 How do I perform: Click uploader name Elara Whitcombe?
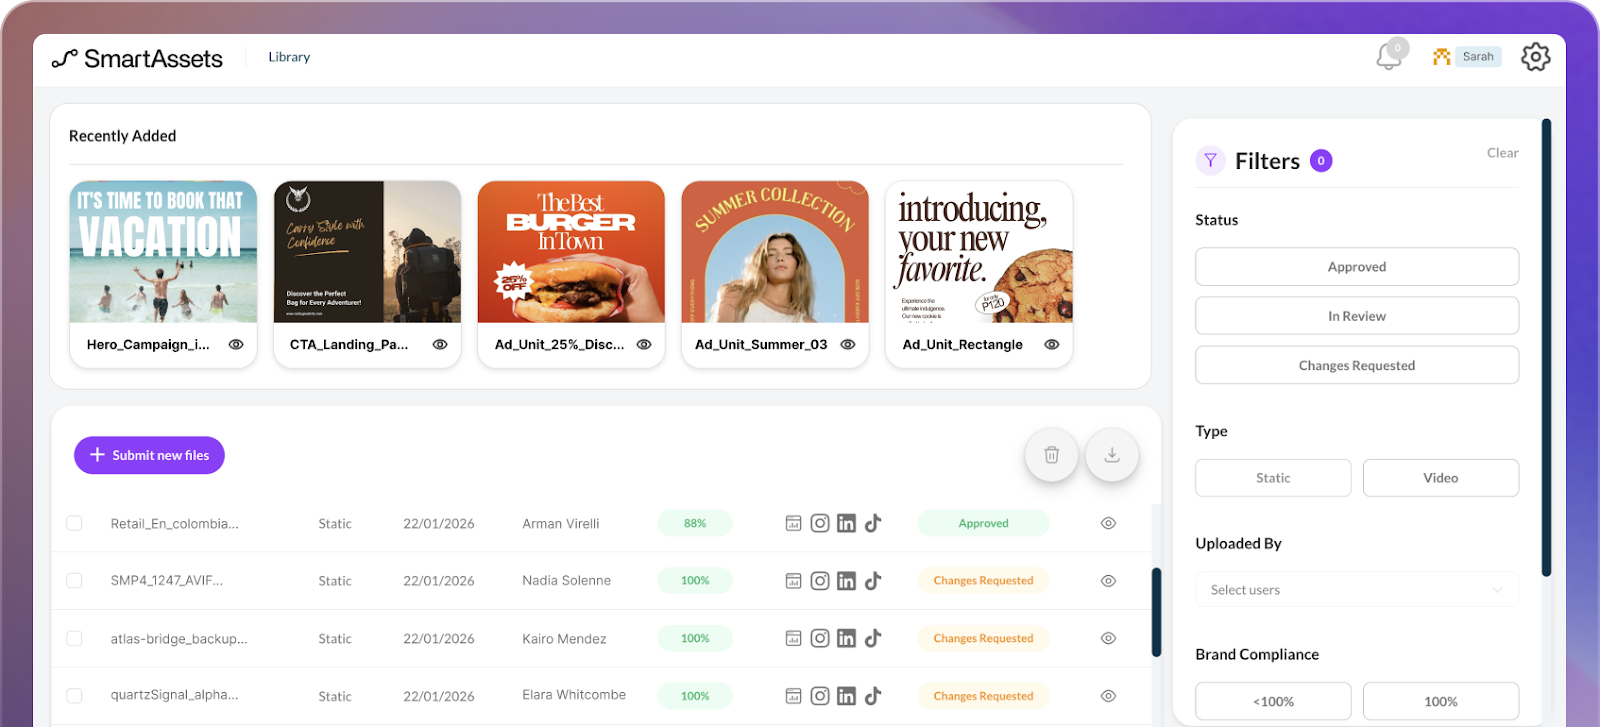pyautogui.click(x=574, y=695)
